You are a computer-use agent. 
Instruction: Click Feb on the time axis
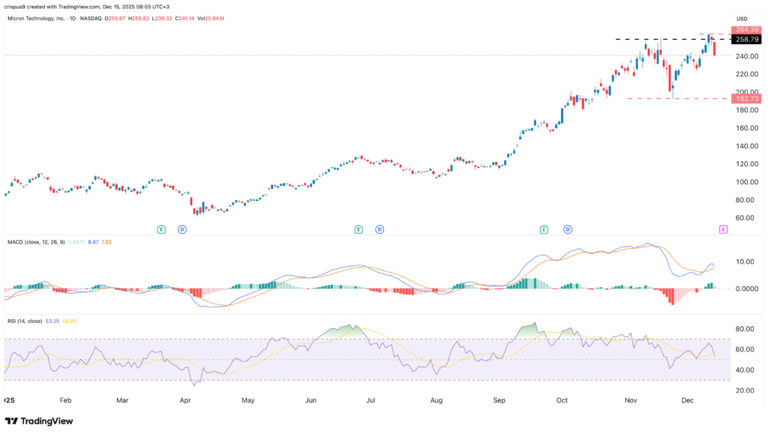click(x=66, y=401)
